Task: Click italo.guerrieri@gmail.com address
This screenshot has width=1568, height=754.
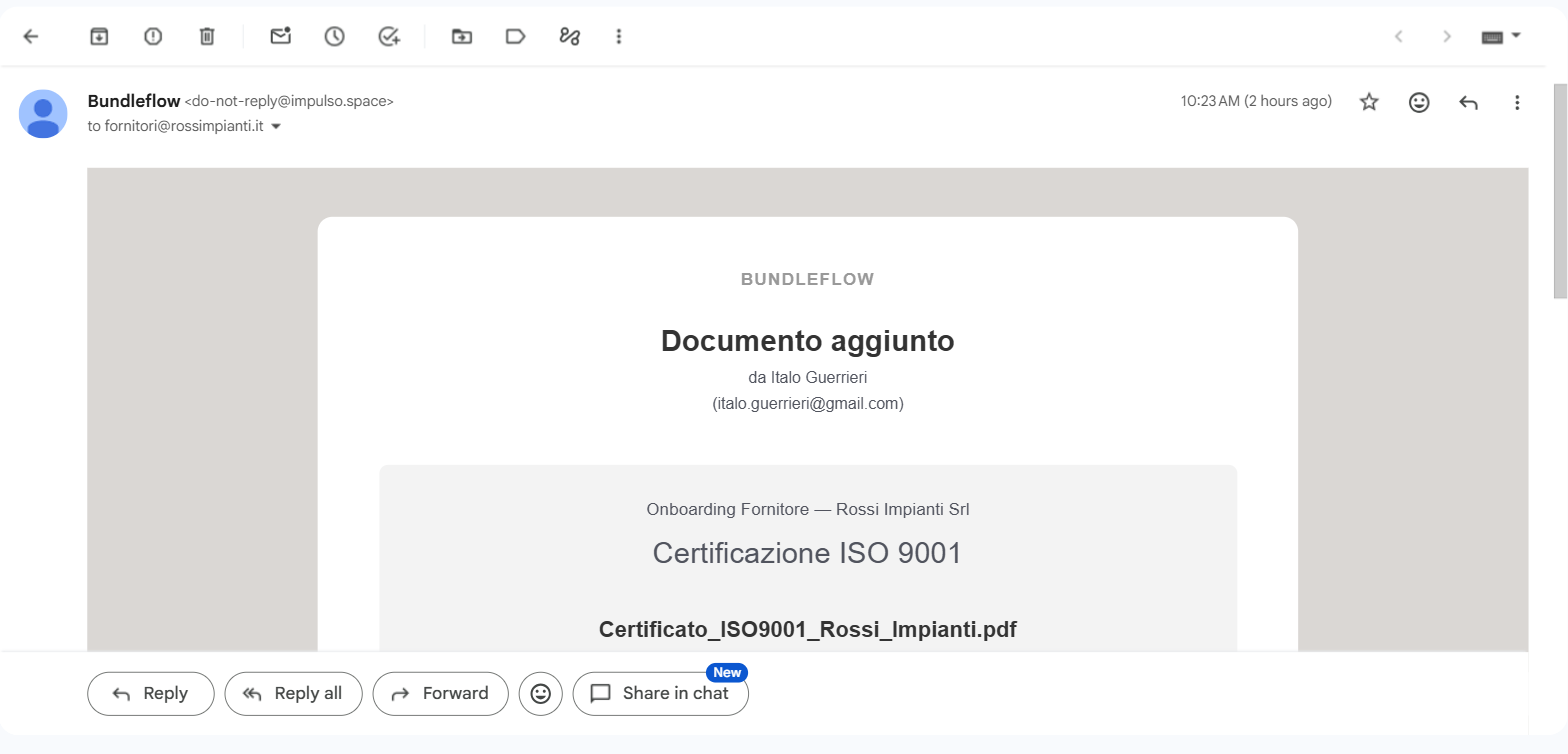Action: click(808, 404)
